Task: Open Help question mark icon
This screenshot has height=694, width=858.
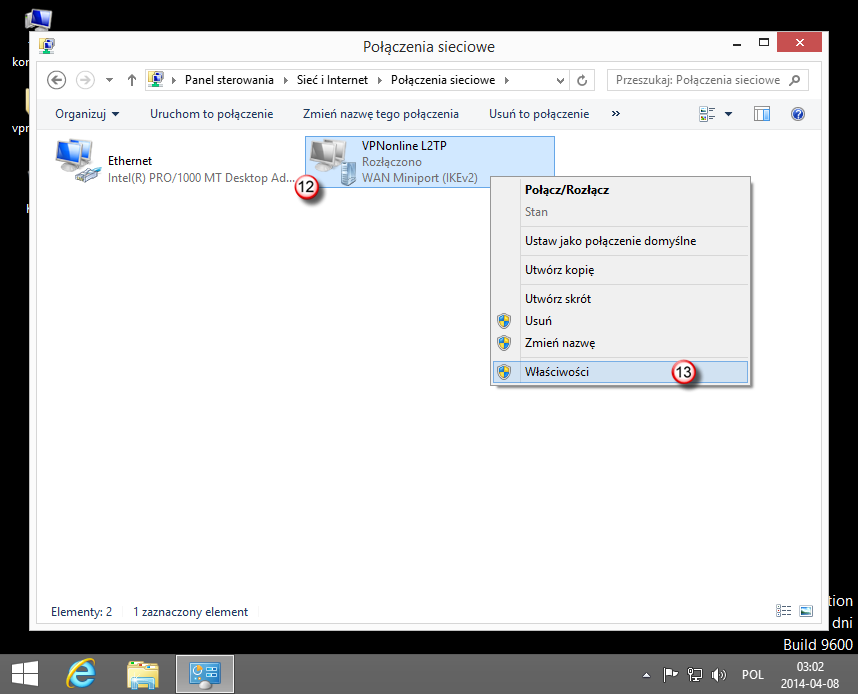Action: click(x=798, y=114)
